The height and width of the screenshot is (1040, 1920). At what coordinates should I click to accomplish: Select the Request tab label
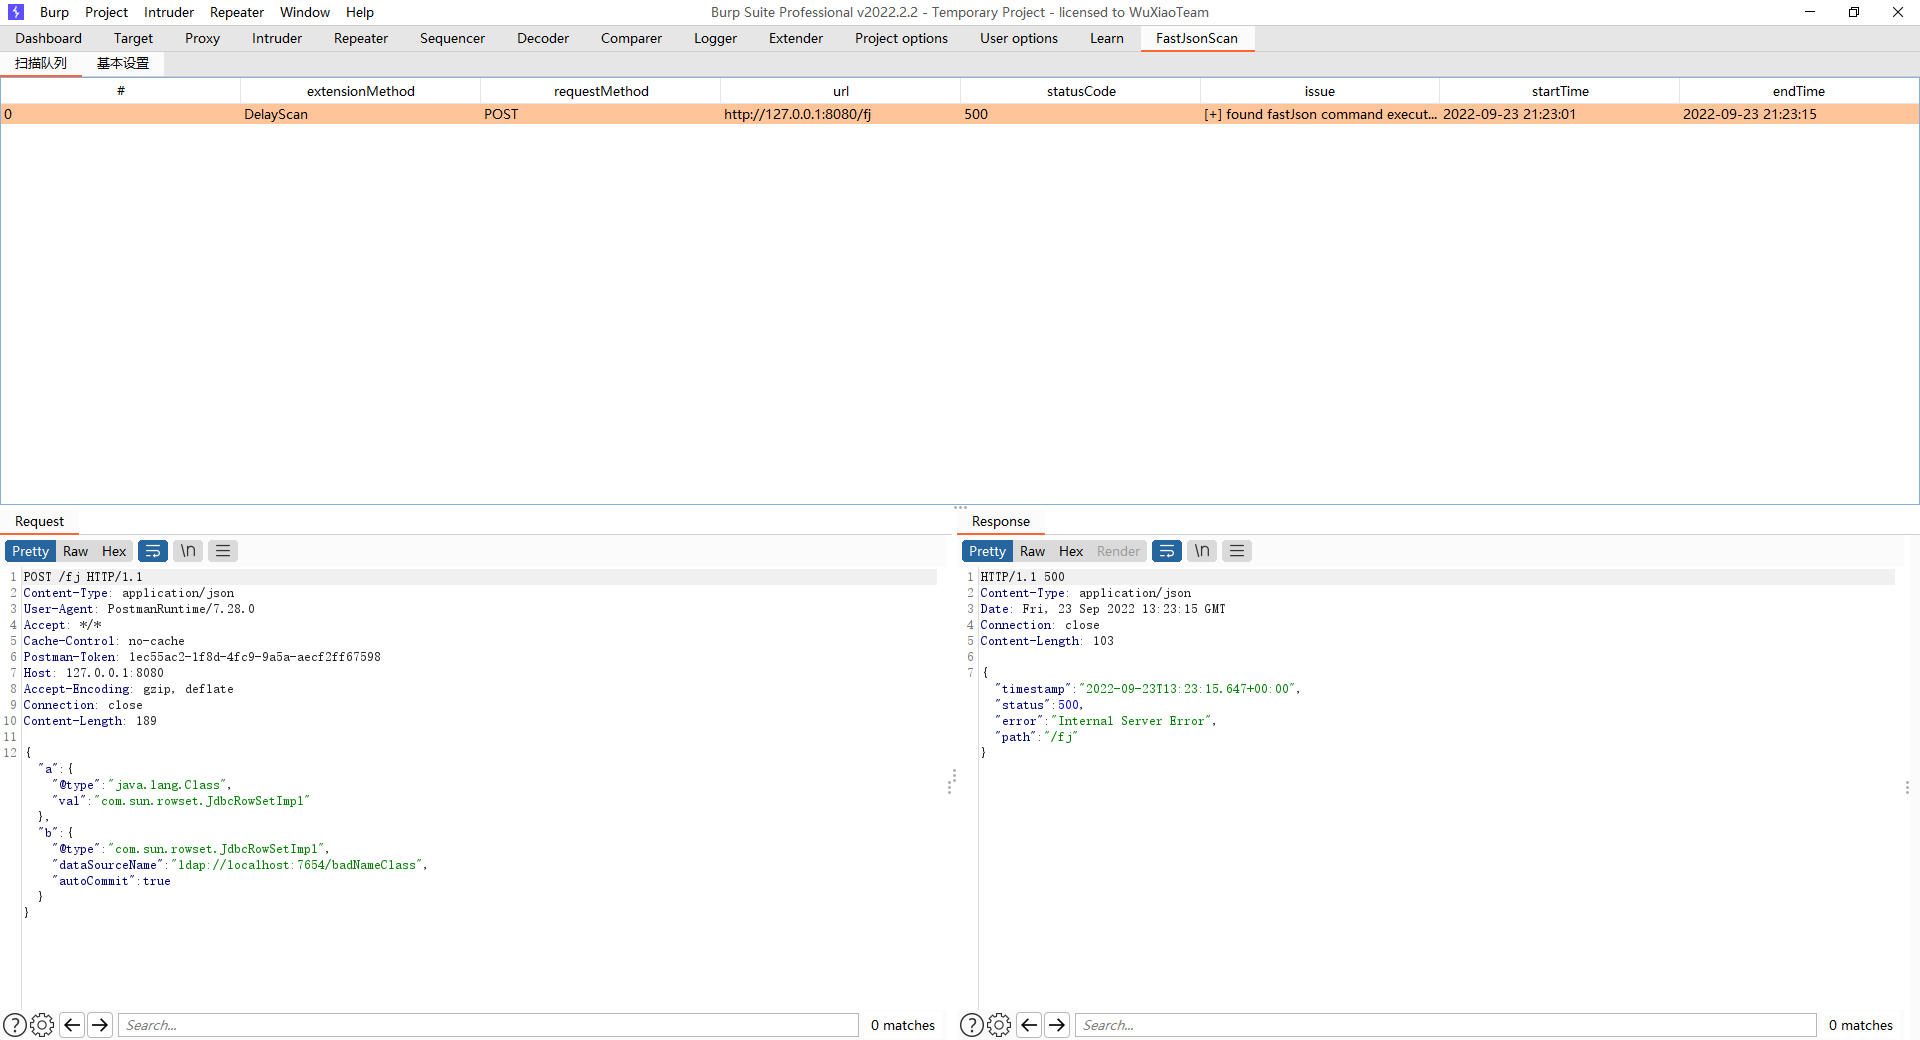[39, 521]
